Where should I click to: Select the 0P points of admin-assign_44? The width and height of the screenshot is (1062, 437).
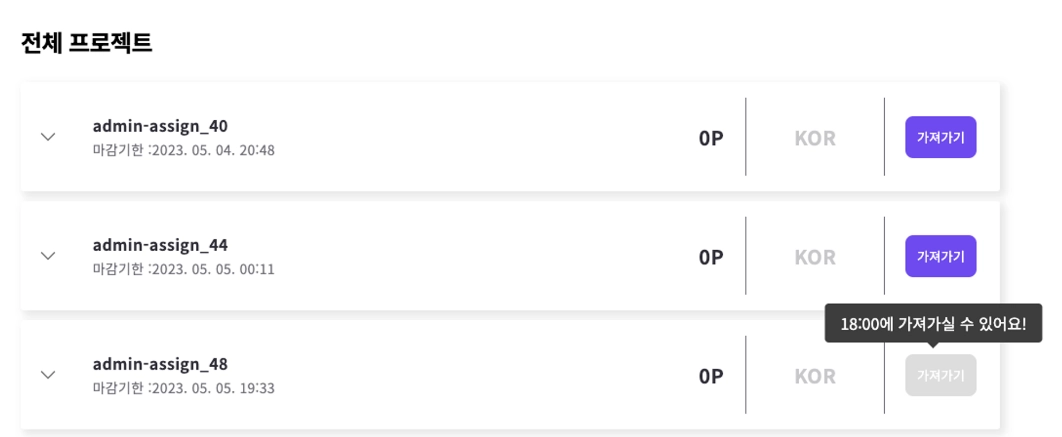(x=710, y=257)
